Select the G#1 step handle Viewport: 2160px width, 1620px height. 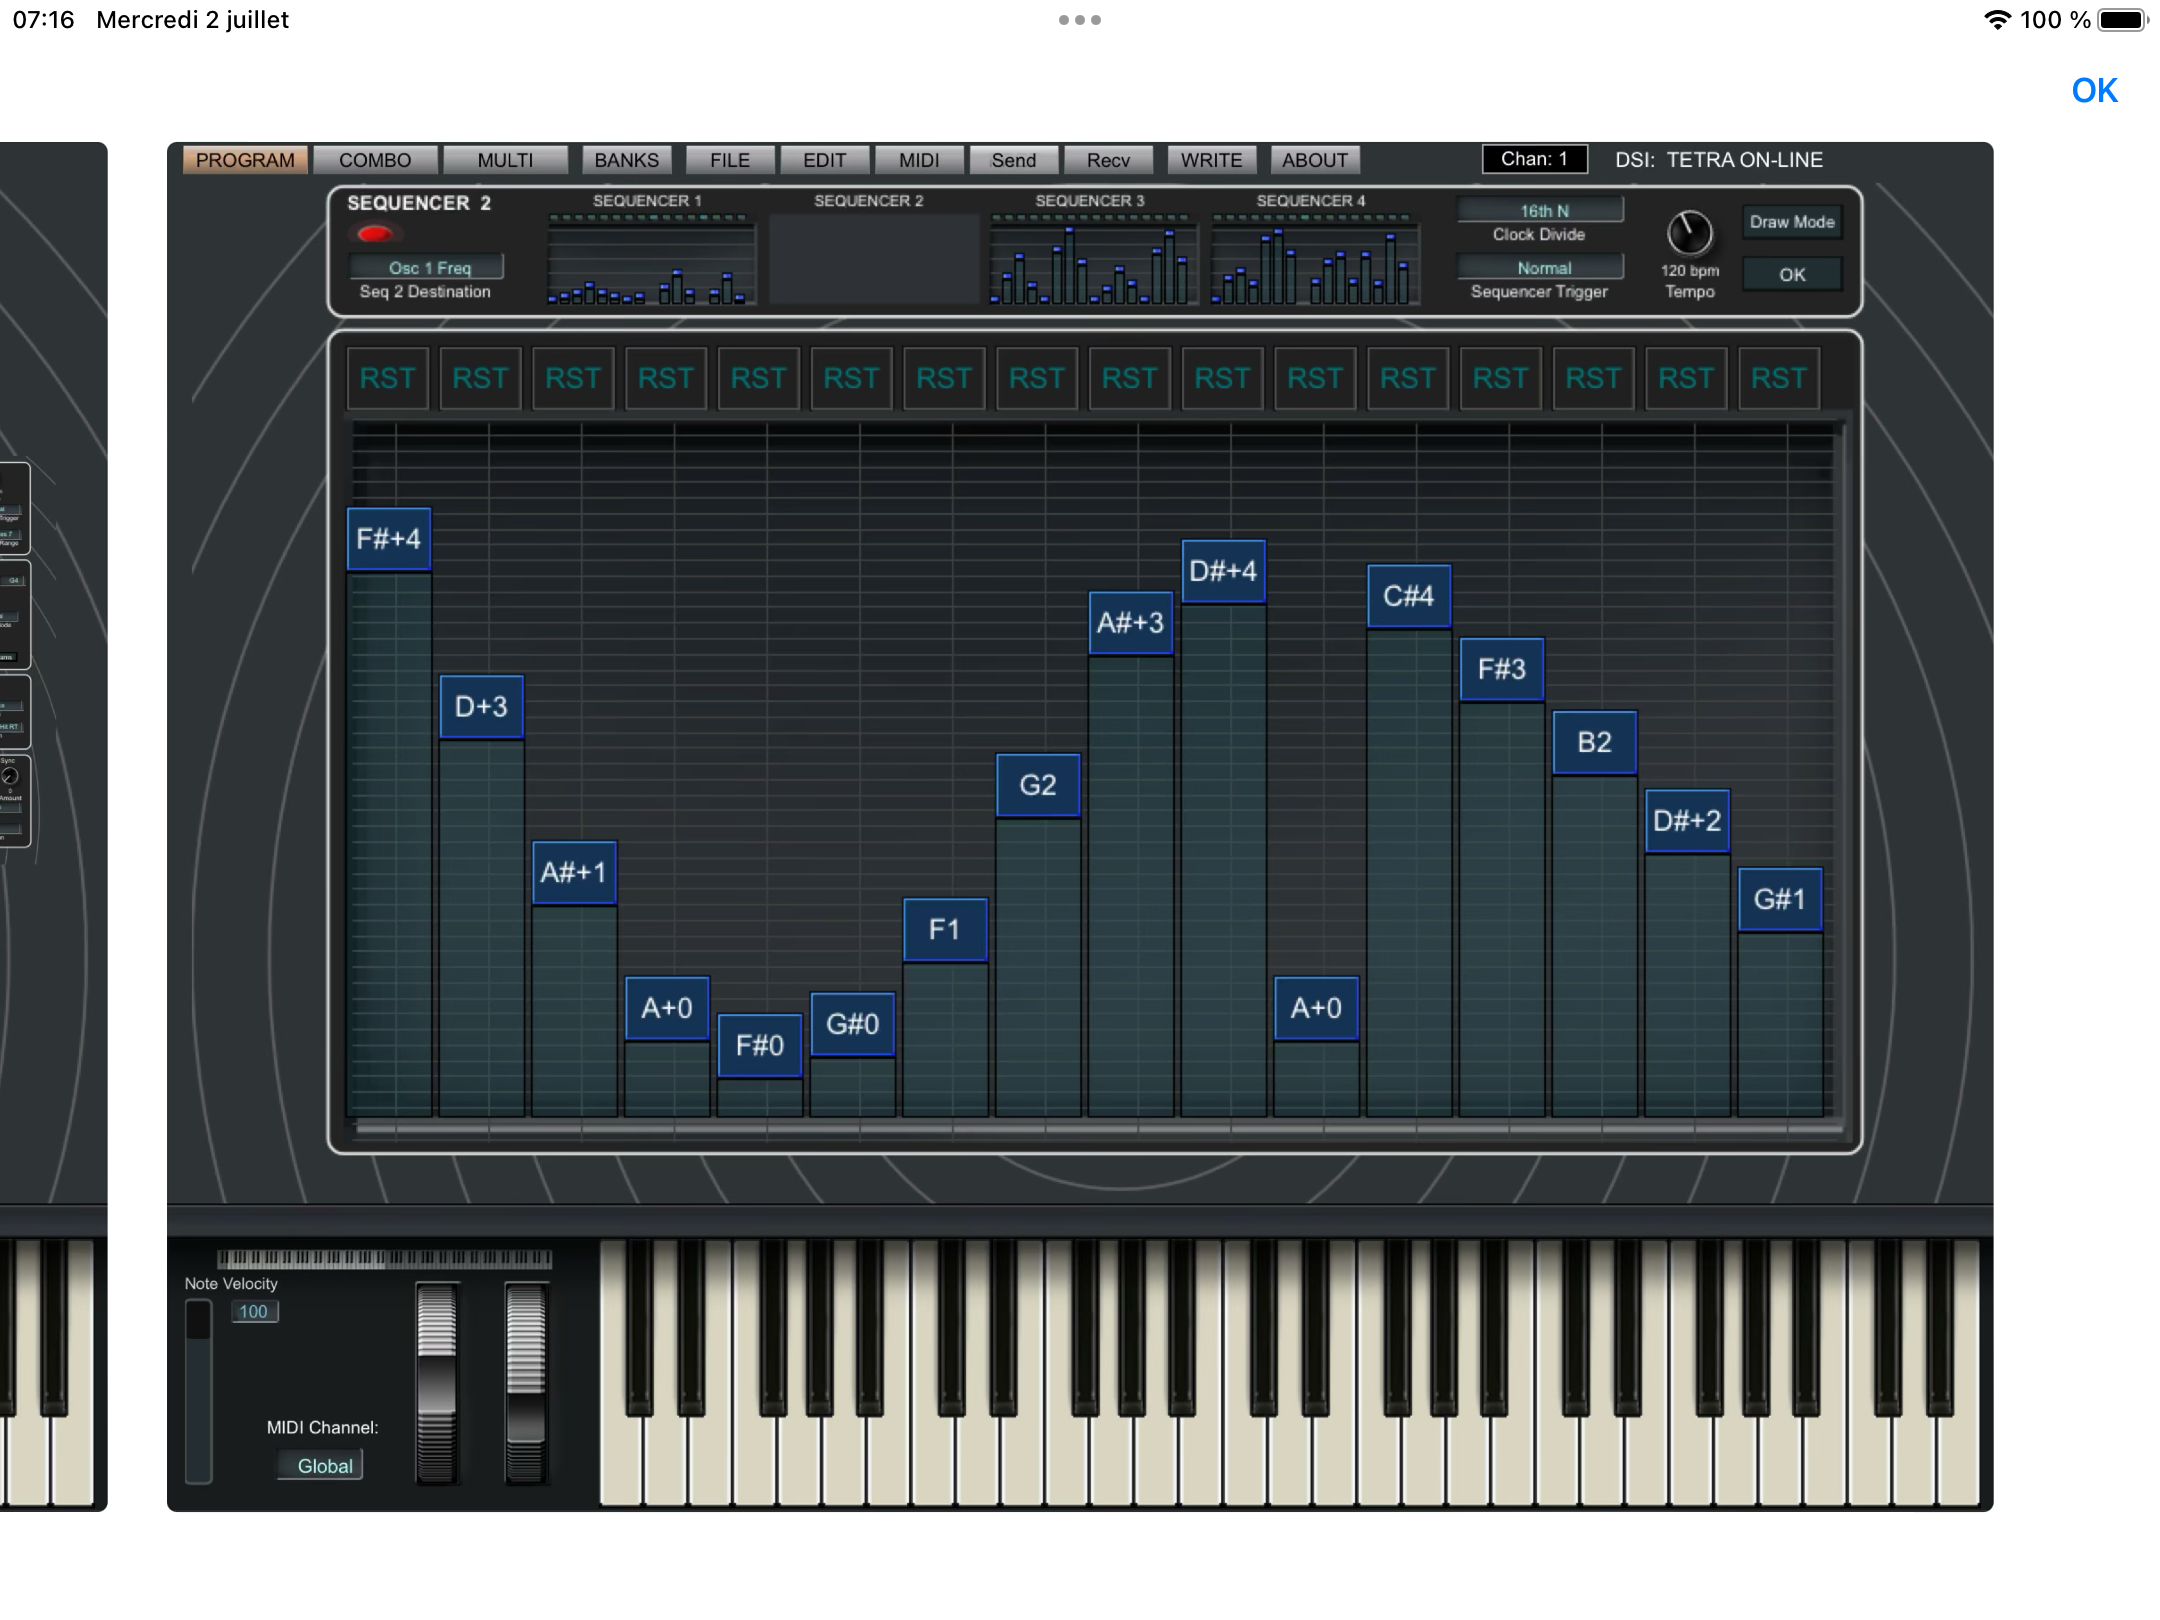1780,899
